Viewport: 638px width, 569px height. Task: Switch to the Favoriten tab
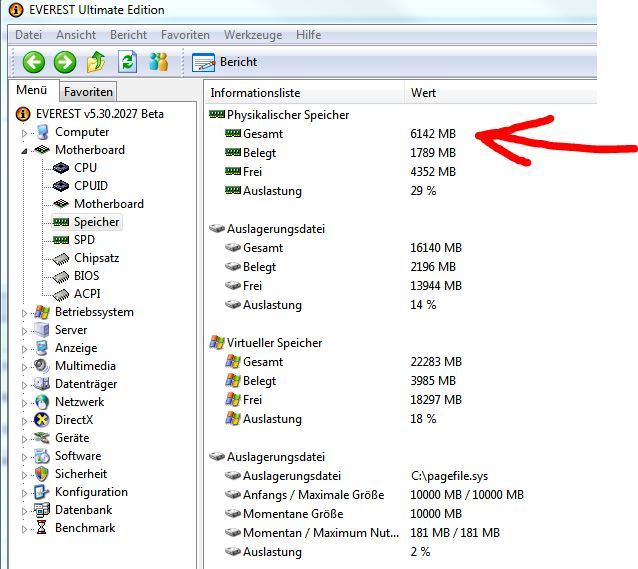coord(88,92)
